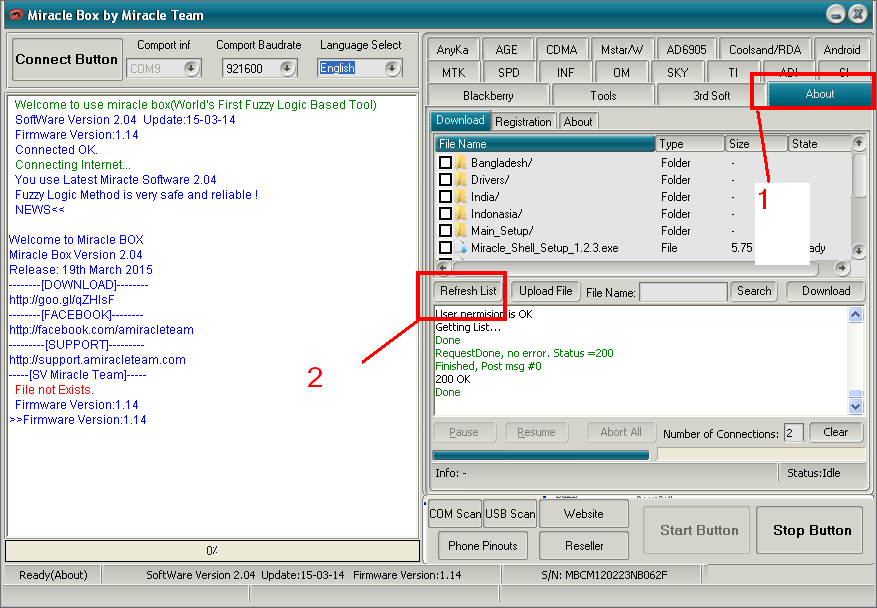
Task: Switch to the TI tab
Action: (733, 73)
